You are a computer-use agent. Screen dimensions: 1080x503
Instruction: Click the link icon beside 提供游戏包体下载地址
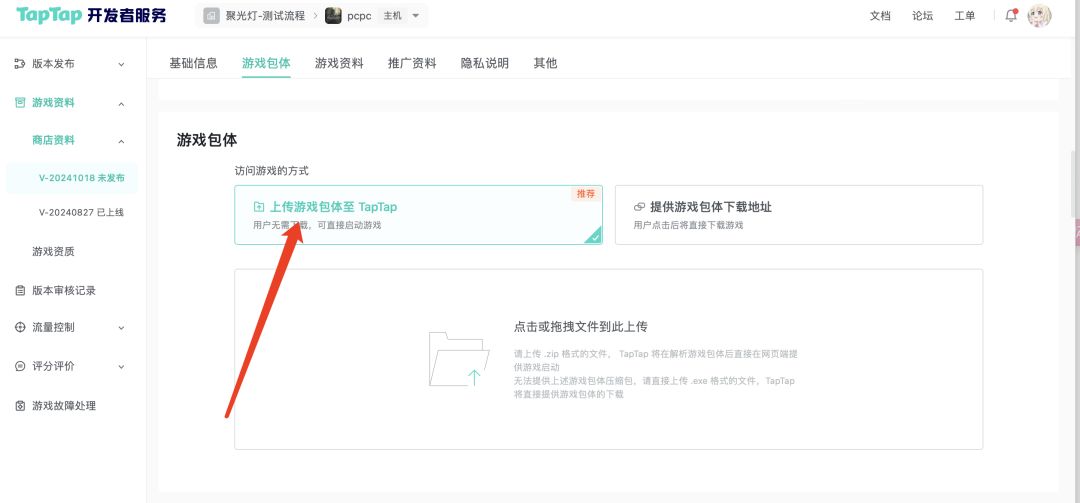click(x=639, y=207)
